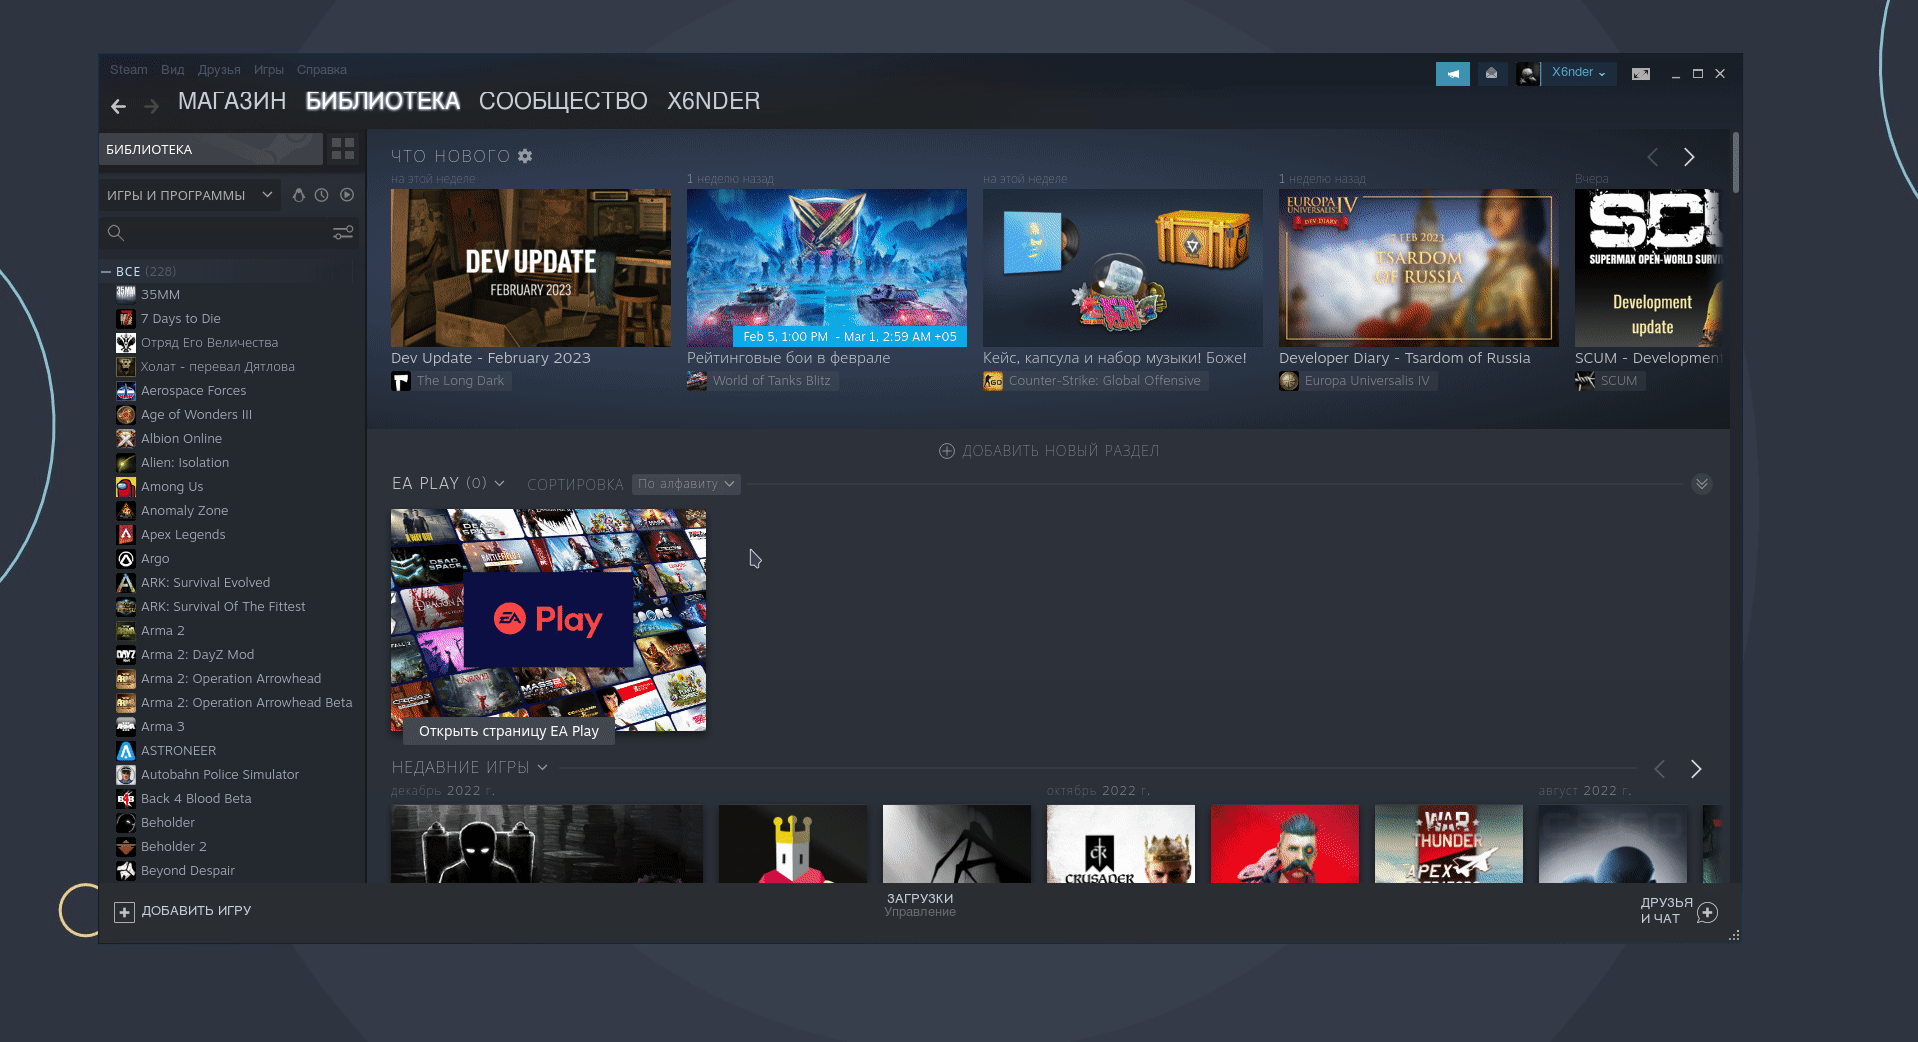This screenshot has height=1042, width=1918.
Task: Toggle sort by recent activity clock
Action: 321,195
